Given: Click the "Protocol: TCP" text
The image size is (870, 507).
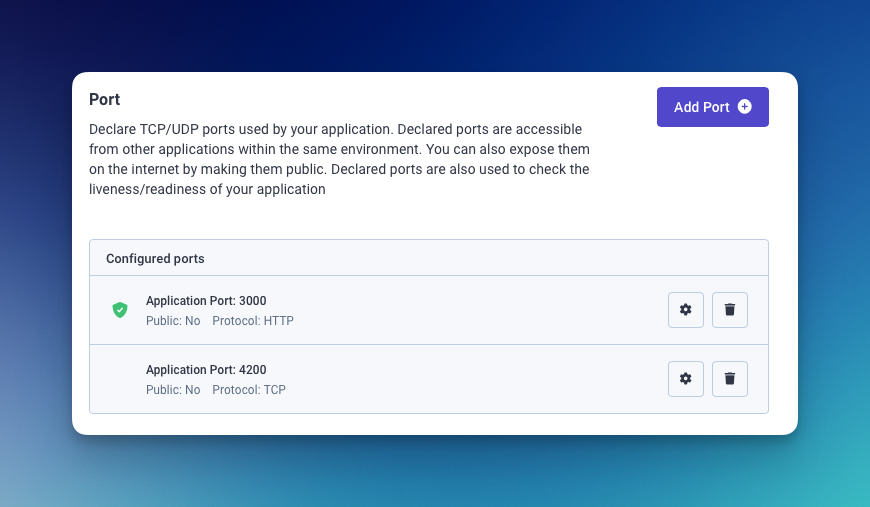Looking at the screenshot, I should tap(249, 390).
